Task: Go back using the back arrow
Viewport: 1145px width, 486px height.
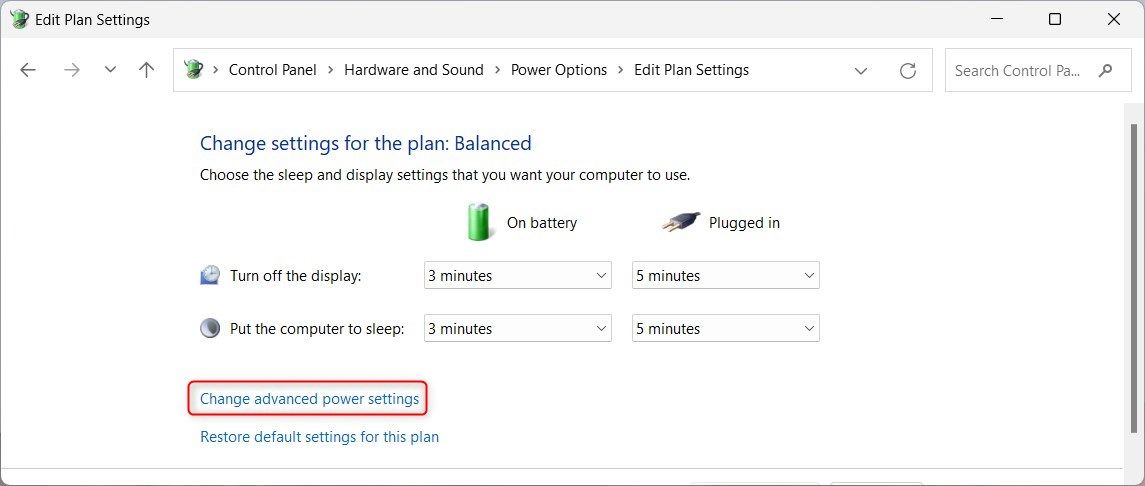Action: click(28, 70)
